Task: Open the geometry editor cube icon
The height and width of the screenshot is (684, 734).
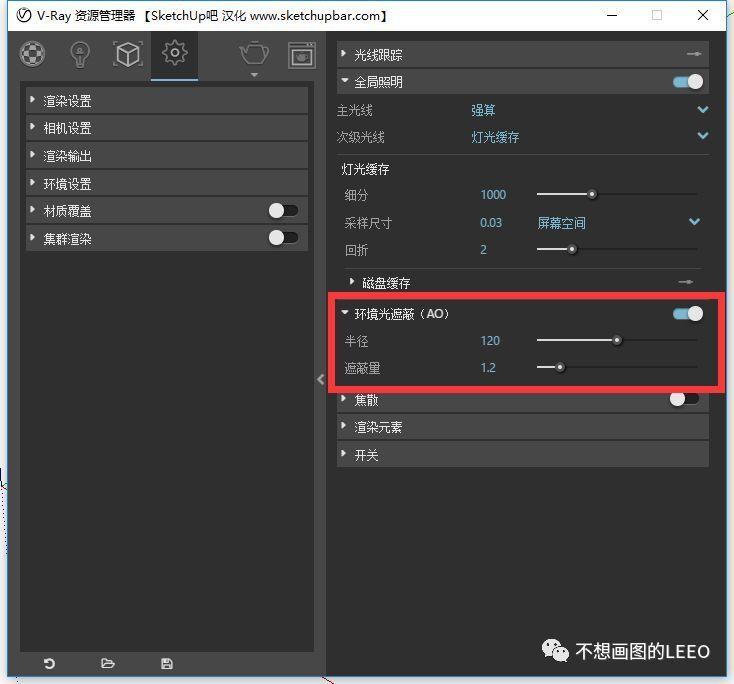Action: (127, 54)
